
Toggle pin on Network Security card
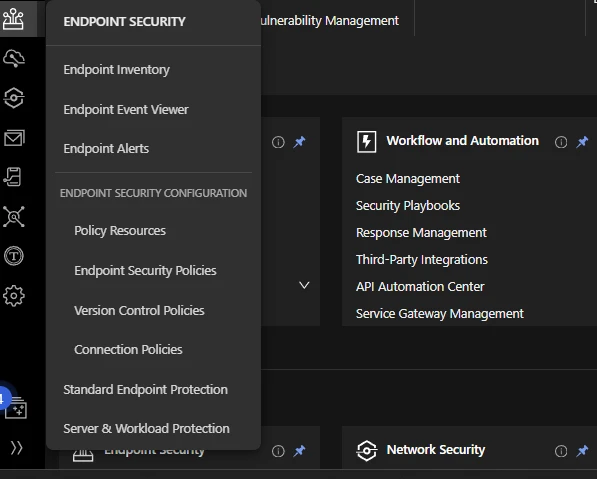click(582, 451)
